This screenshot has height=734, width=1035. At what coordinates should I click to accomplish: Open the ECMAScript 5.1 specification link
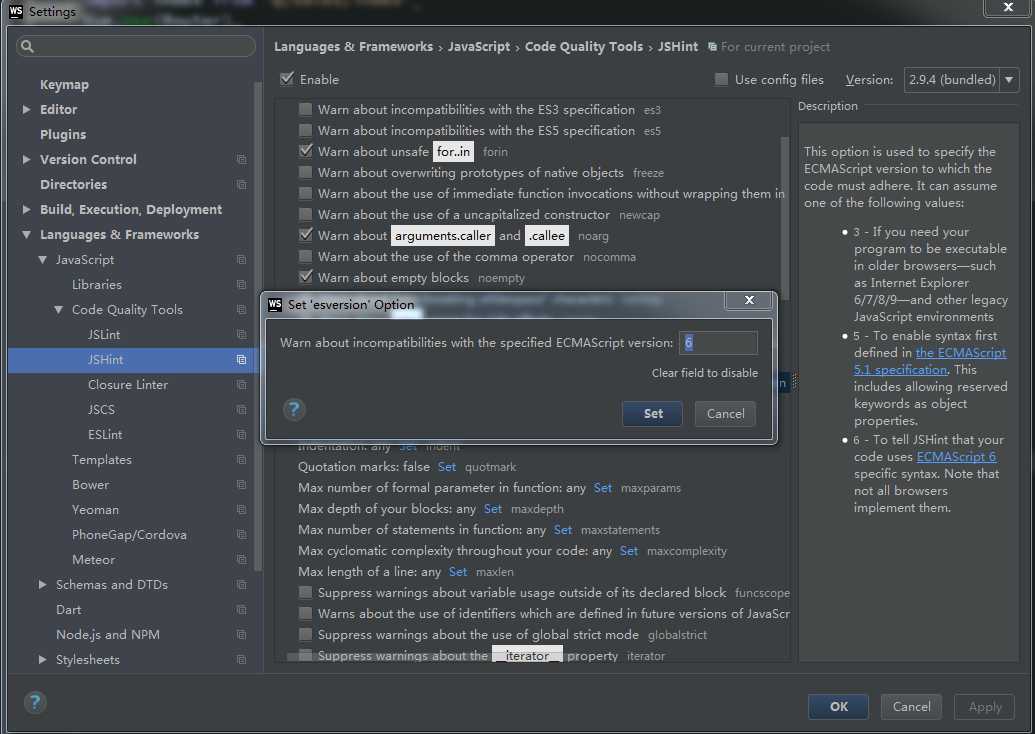929,362
